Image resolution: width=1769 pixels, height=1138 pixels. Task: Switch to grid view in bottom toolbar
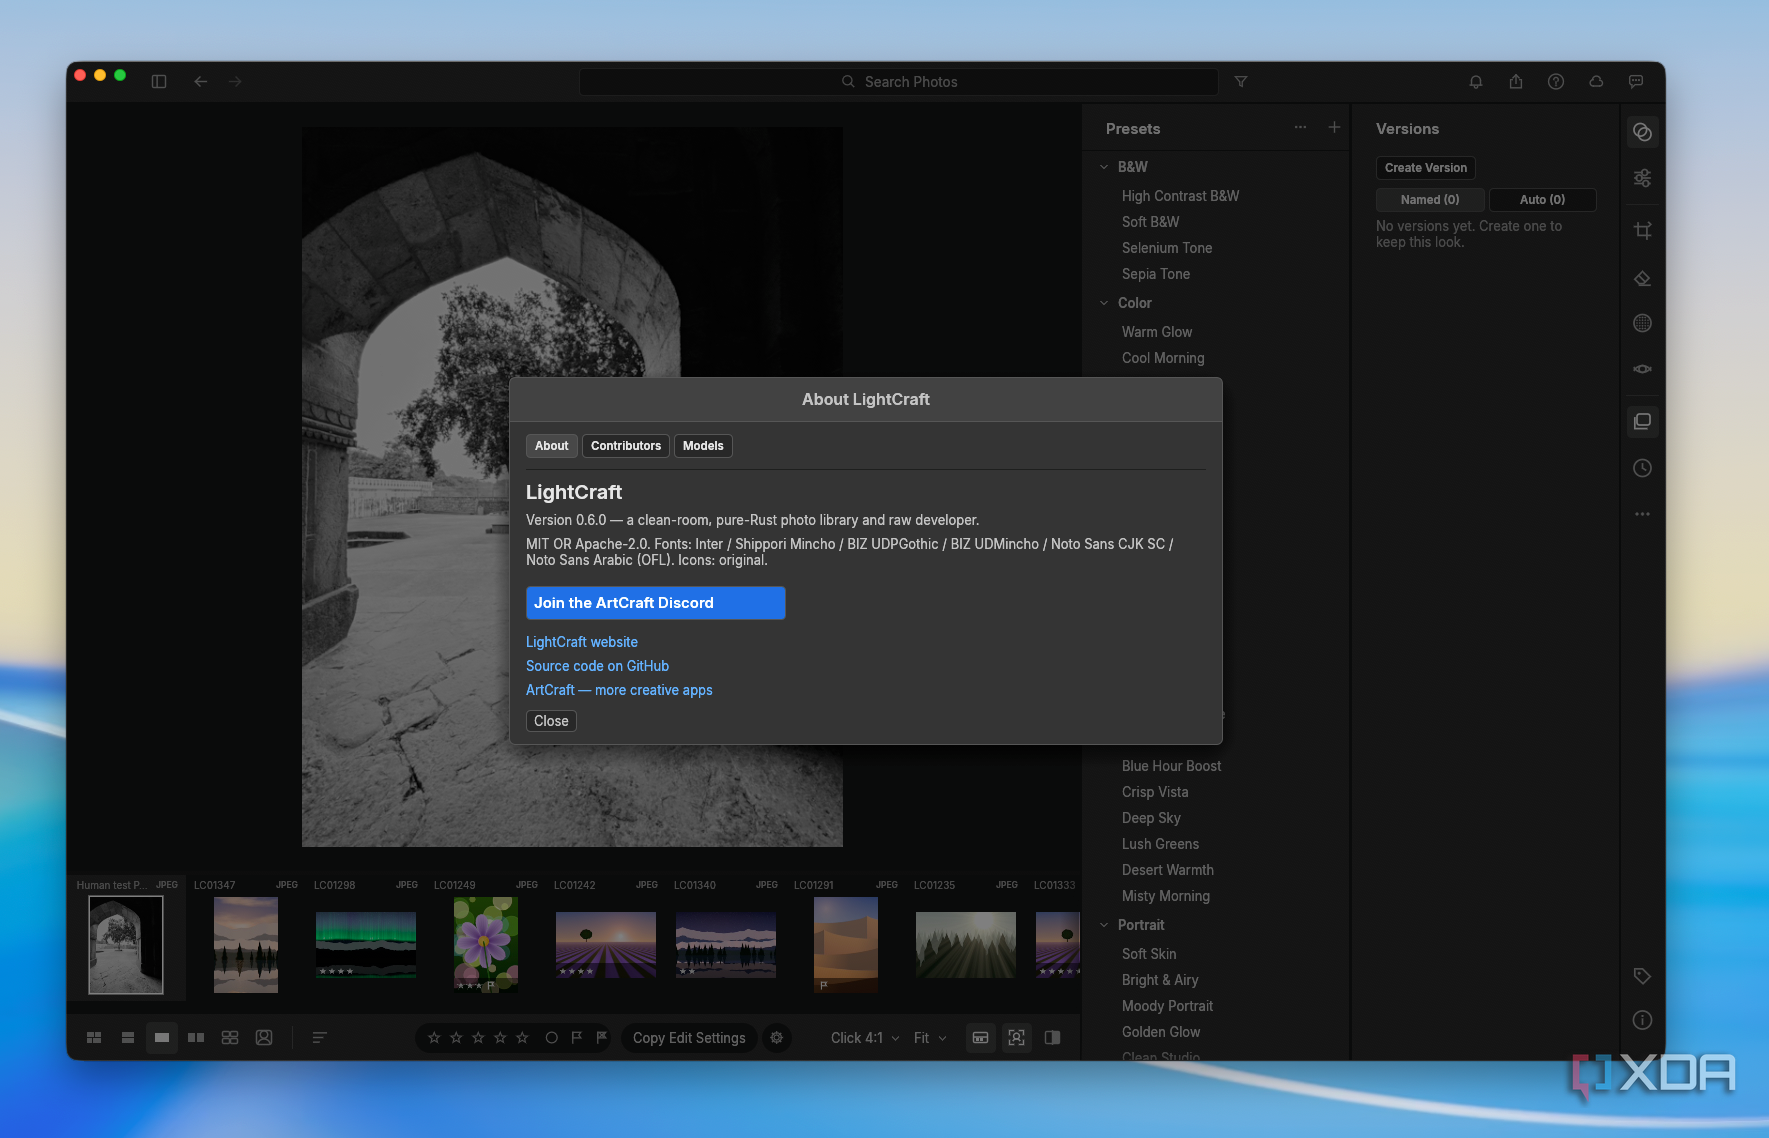pos(94,1038)
